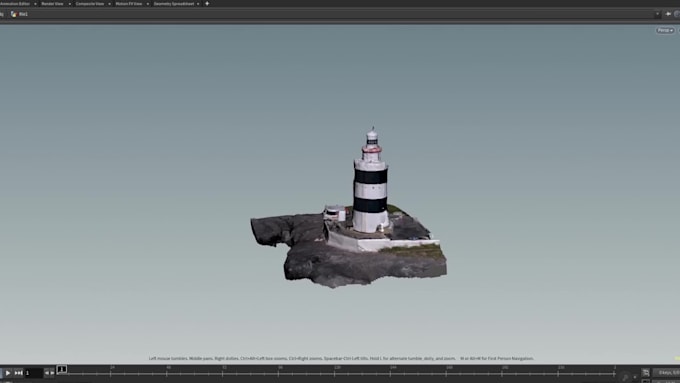Open the Motion FX View tab dropdown arrow

click(147, 4)
